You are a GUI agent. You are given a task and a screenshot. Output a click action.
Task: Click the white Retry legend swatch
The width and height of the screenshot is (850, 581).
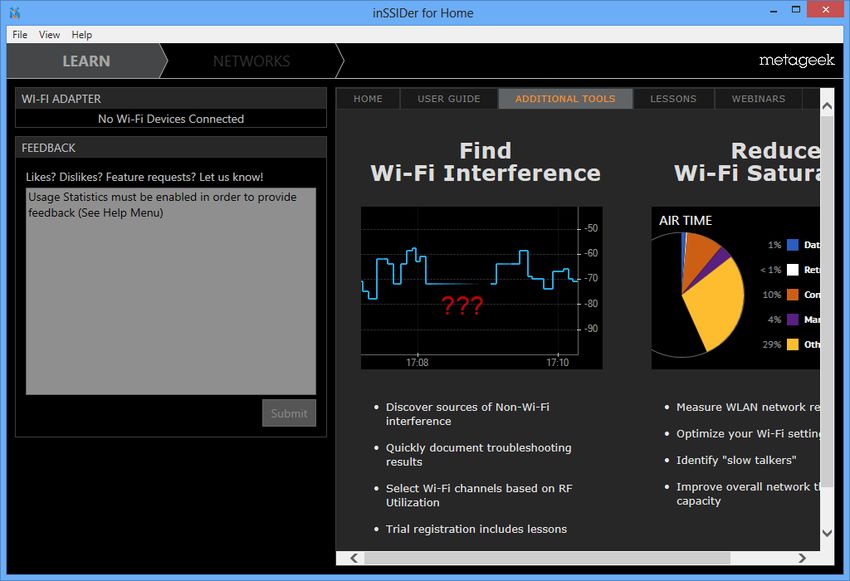click(x=793, y=270)
